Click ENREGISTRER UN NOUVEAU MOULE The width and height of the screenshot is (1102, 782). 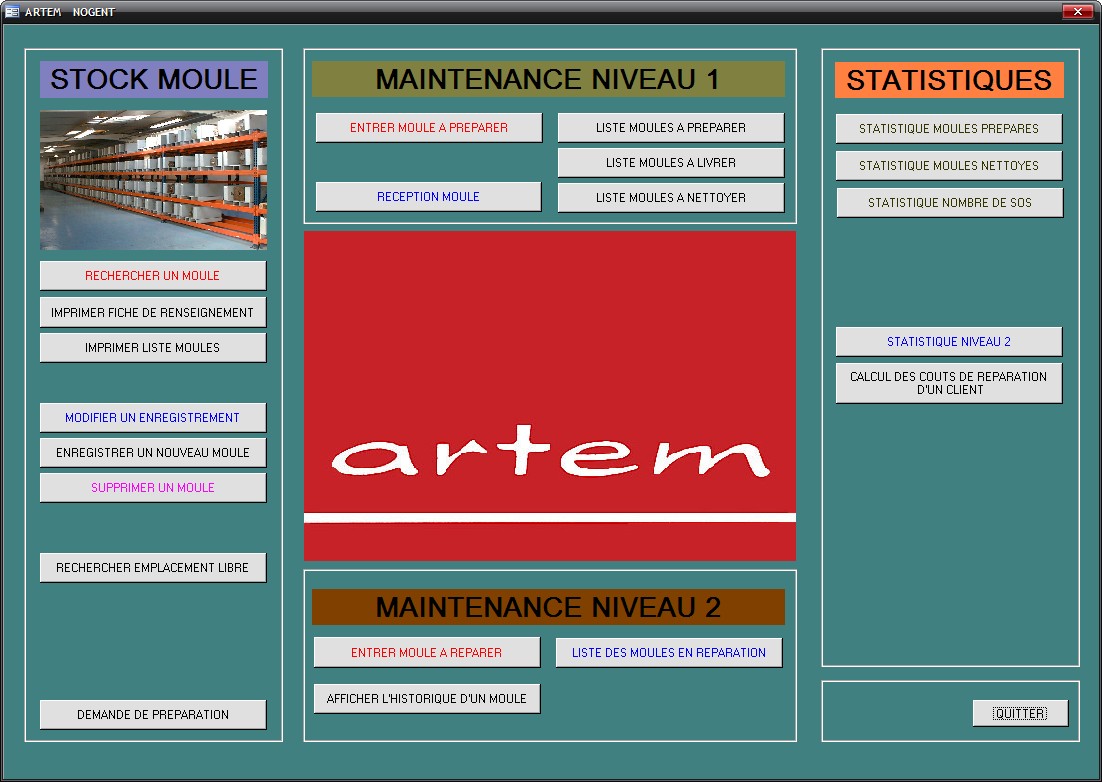click(x=153, y=452)
